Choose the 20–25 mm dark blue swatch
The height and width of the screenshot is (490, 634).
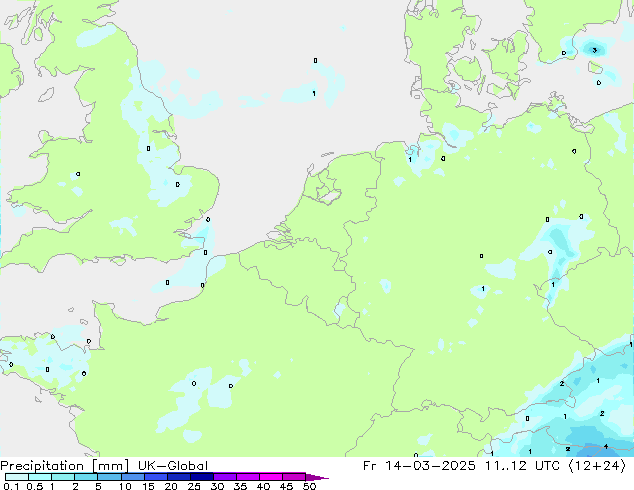tap(179, 477)
